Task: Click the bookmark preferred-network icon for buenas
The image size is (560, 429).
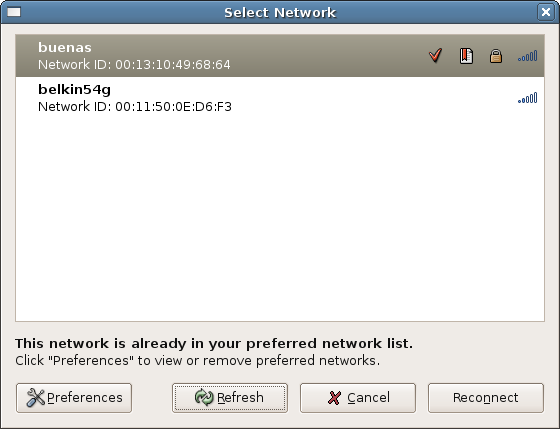Action: pos(466,56)
